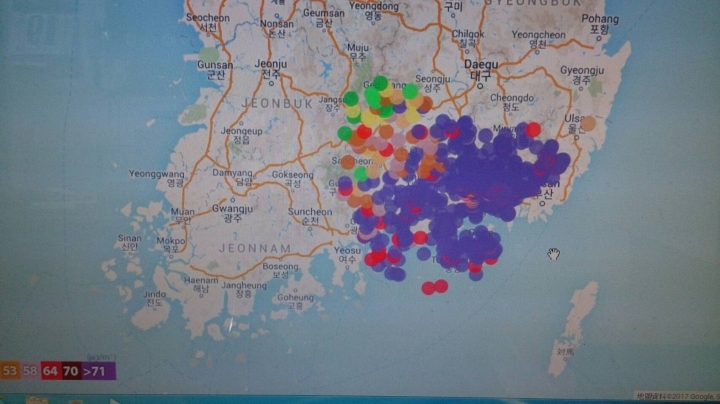720x404 pixels.
Task: Click the Gyeongju city label
Action: pyautogui.click(x=582, y=75)
